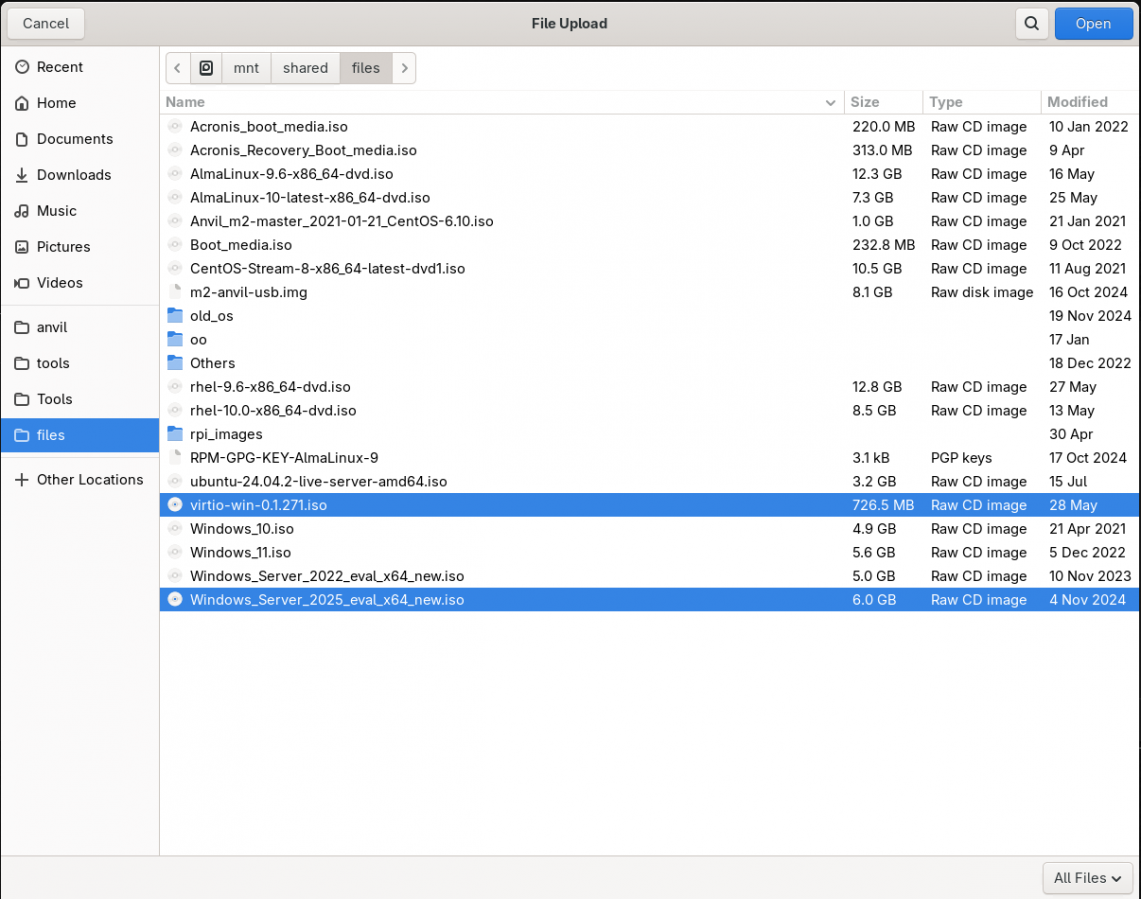Open Other Locations in the sidebar
This screenshot has width=1141, height=899.
pyautogui.click(x=90, y=480)
